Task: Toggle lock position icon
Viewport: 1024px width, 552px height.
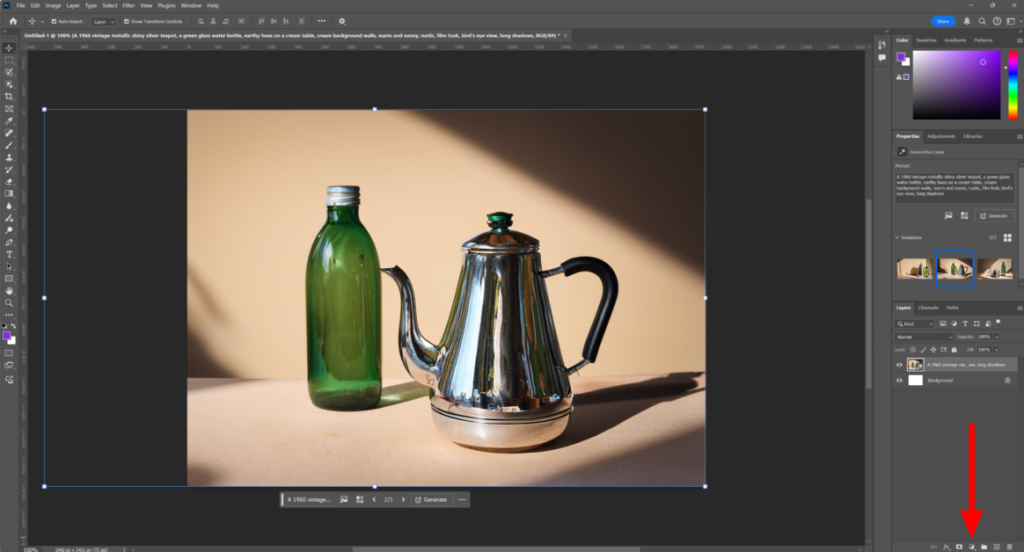Action: point(933,349)
